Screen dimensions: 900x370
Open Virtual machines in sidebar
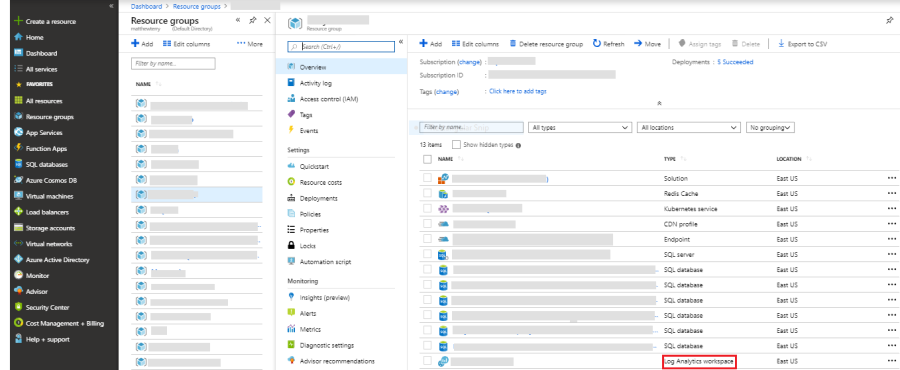tap(49, 196)
